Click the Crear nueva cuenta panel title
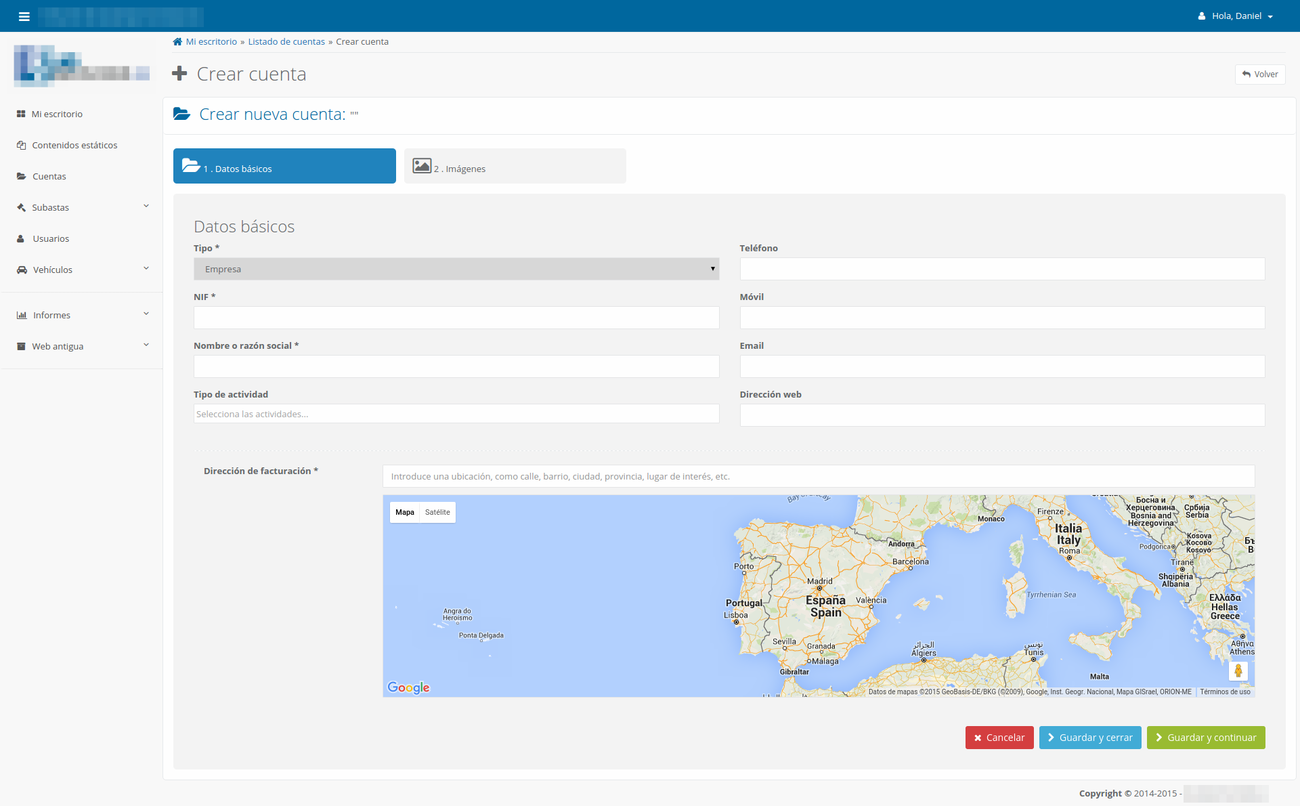 (x=272, y=114)
